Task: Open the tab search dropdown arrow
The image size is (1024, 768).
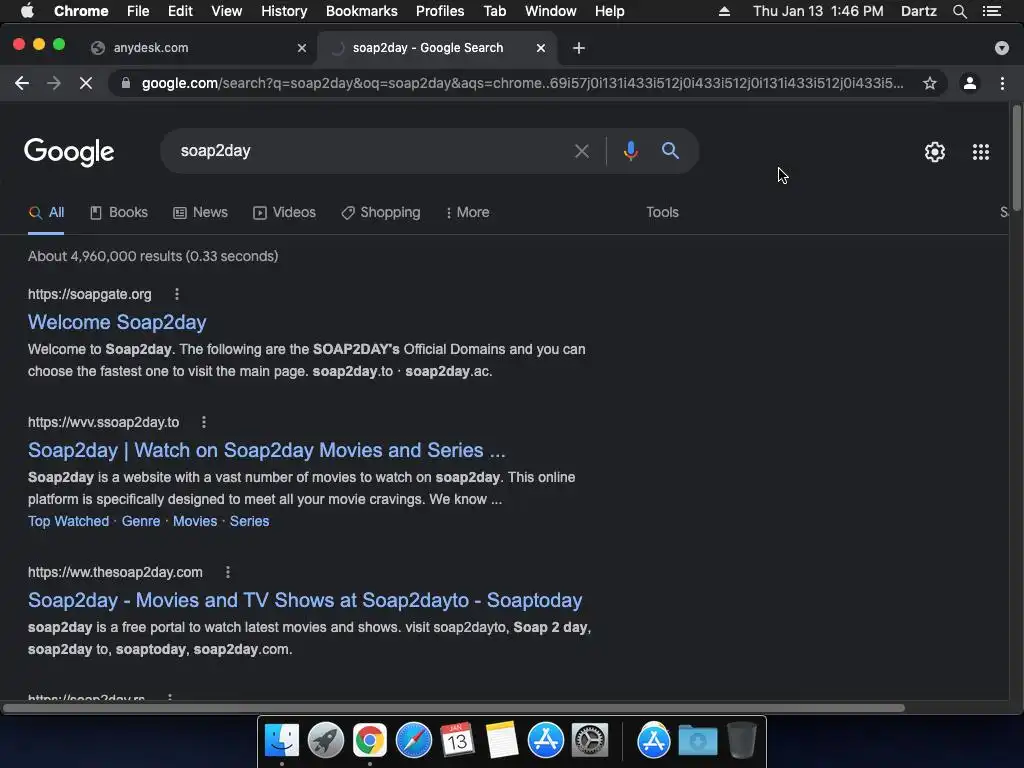Action: pos(1001,48)
